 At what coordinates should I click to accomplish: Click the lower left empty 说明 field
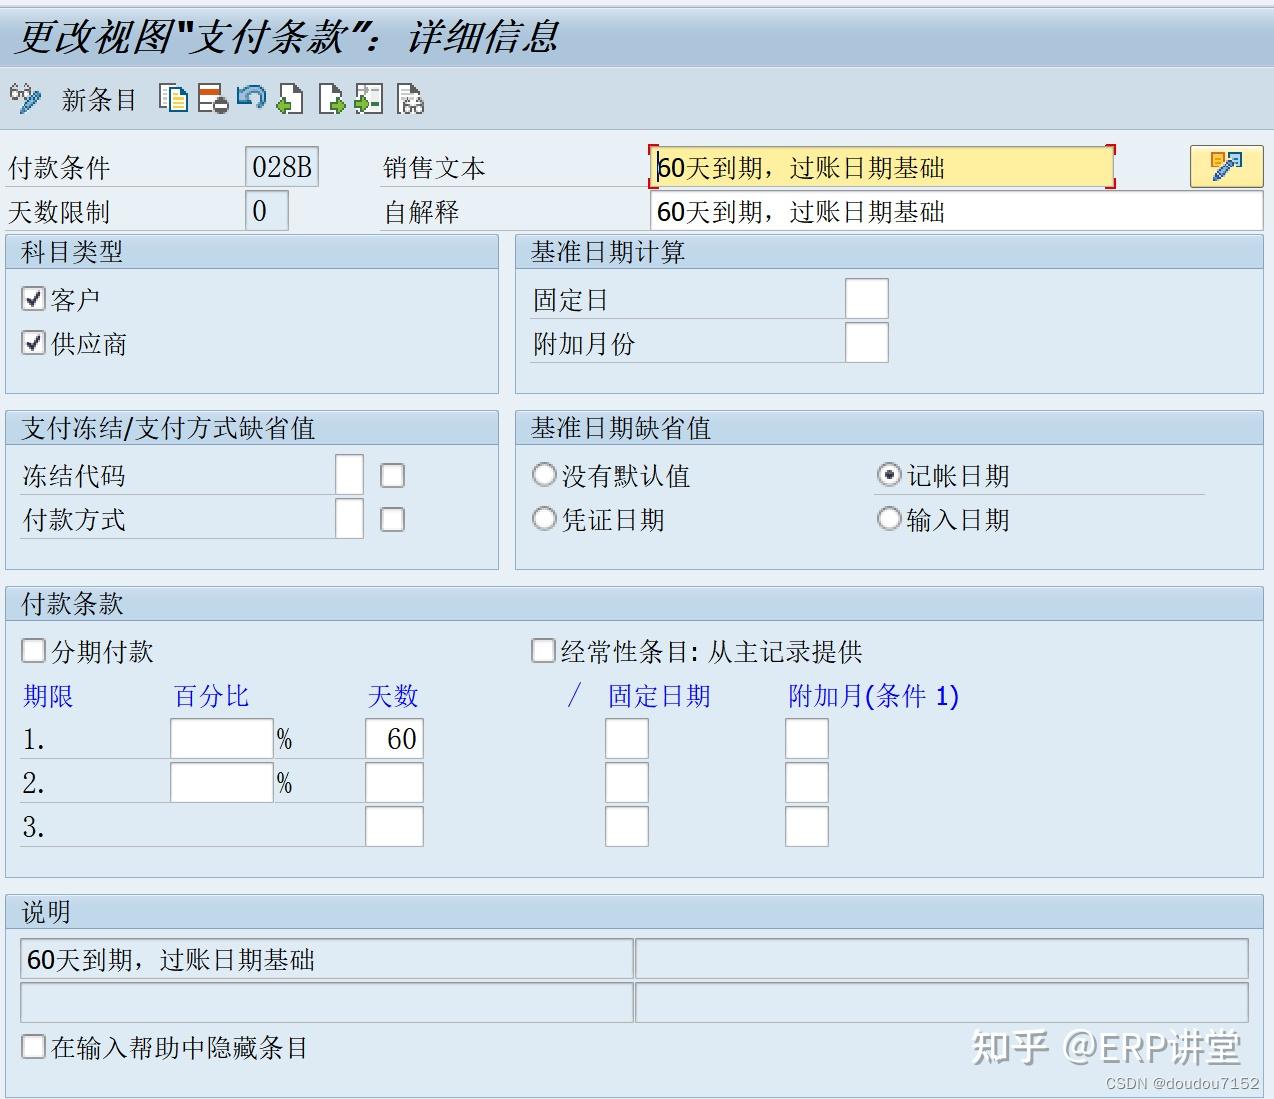click(326, 1002)
